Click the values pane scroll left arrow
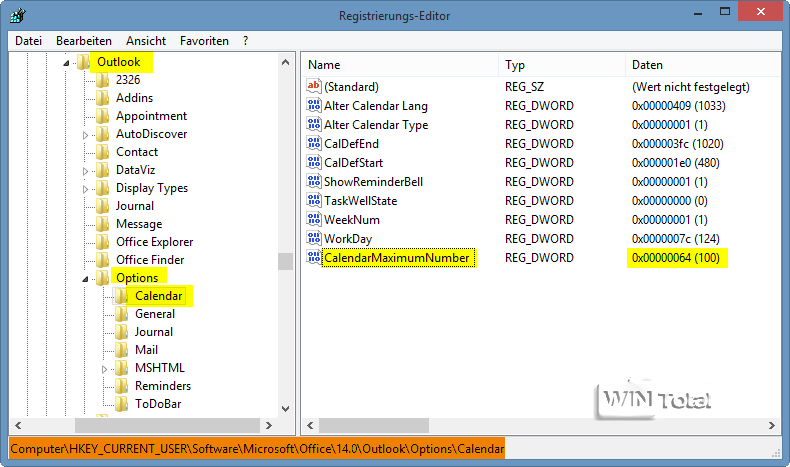 click(x=310, y=425)
